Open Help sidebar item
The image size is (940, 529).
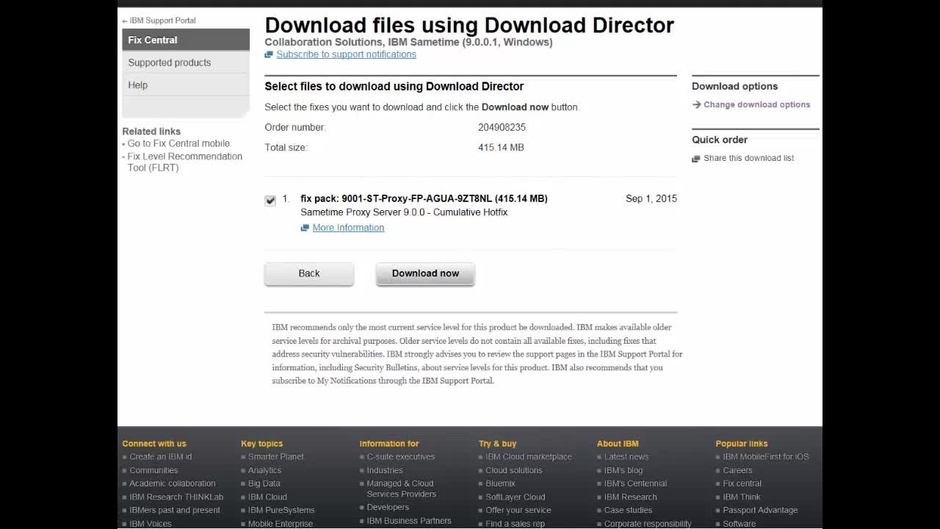click(x=186, y=85)
